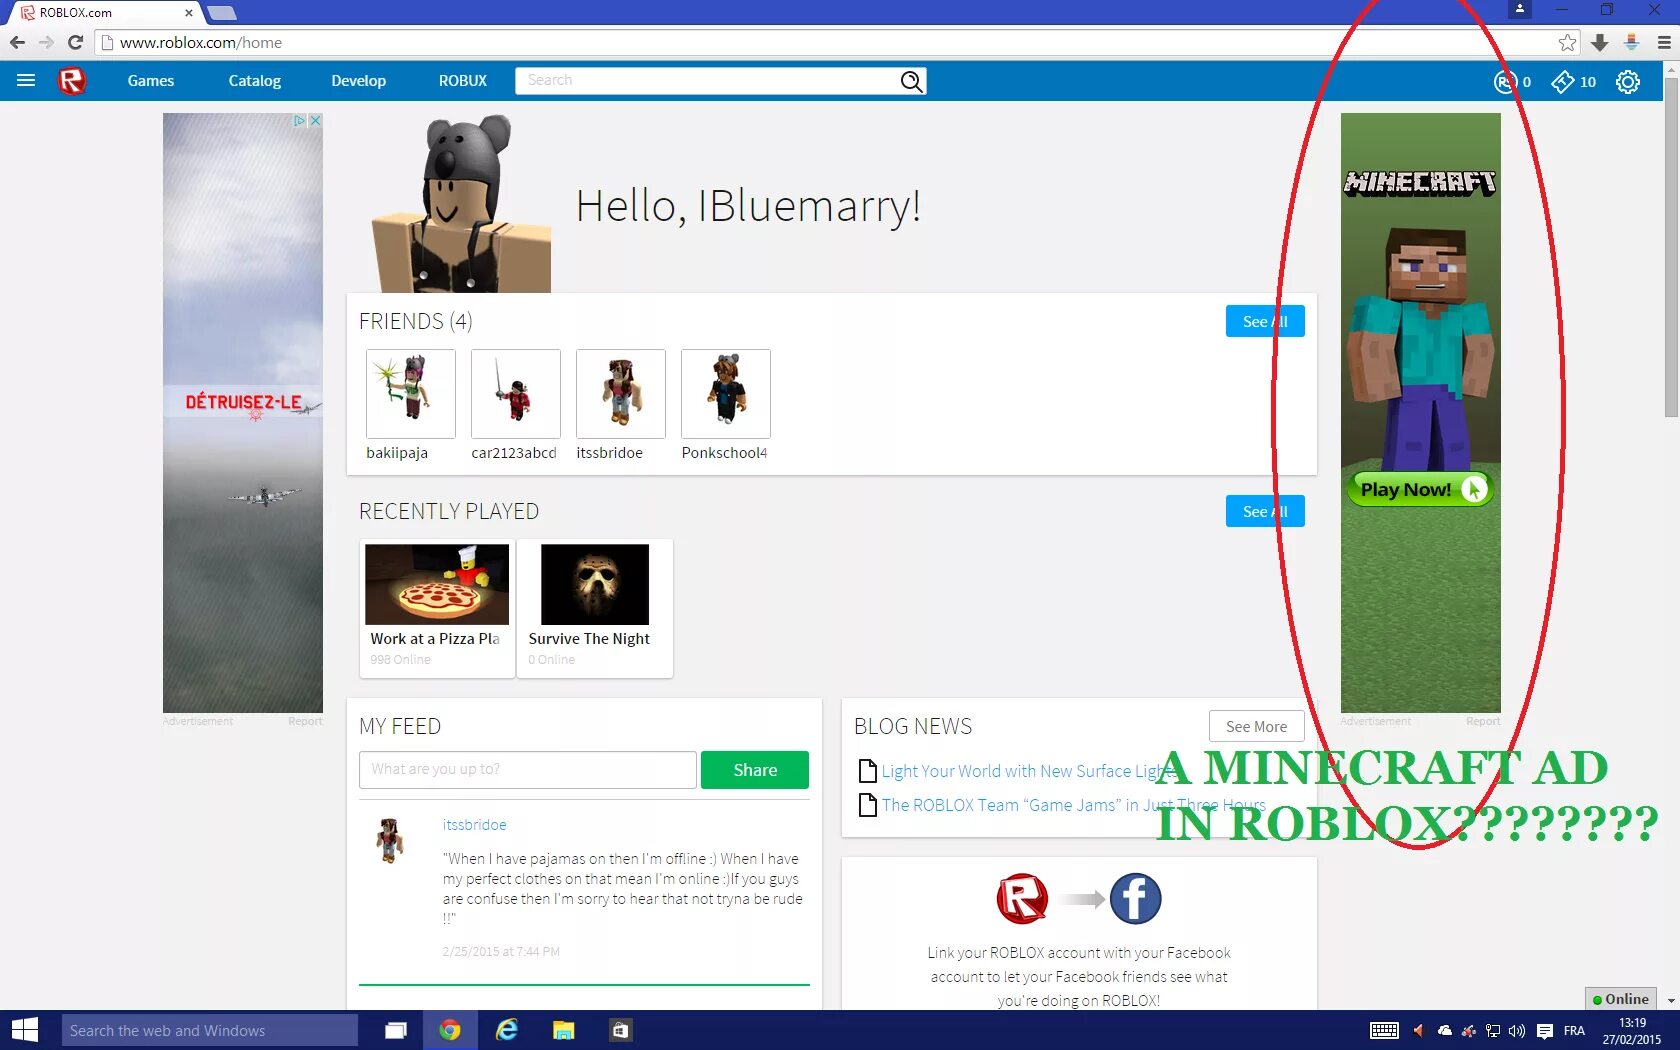Click the AdChoices icon on left ad
This screenshot has width=1680, height=1050.
pos(300,120)
